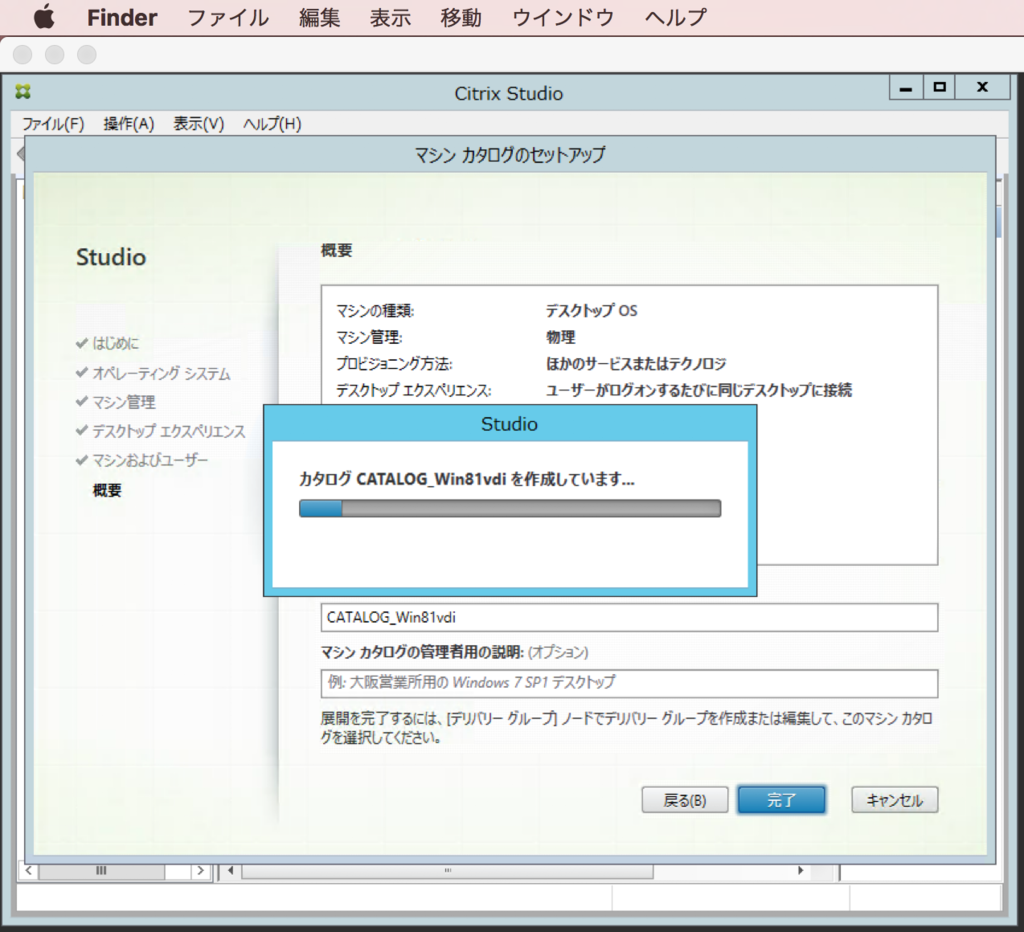This screenshot has width=1024, height=932.
Task: Go to the オペレーティング システム step
Action: point(161,374)
